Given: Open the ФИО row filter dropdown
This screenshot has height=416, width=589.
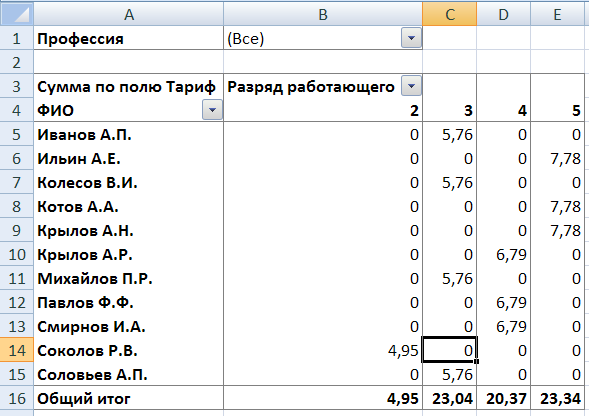Looking at the screenshot, I should (212, 110).
